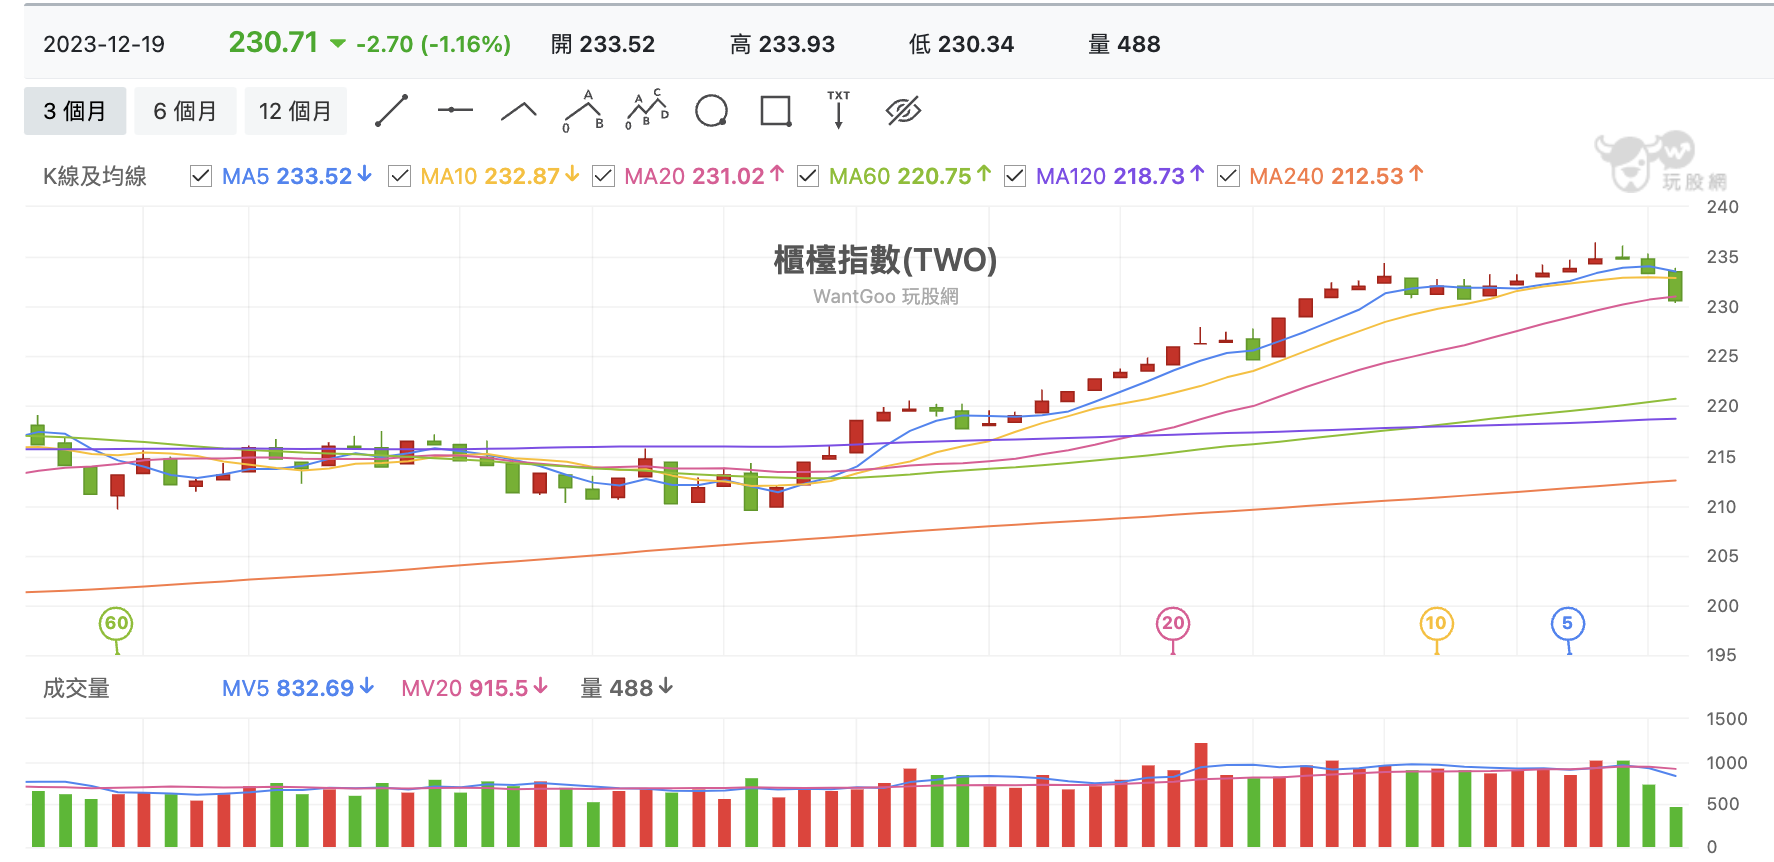Disable the MA60 moving average checkbox
Image resolution: width=1774 pixels, height=862 pixels.
(808, 176)
